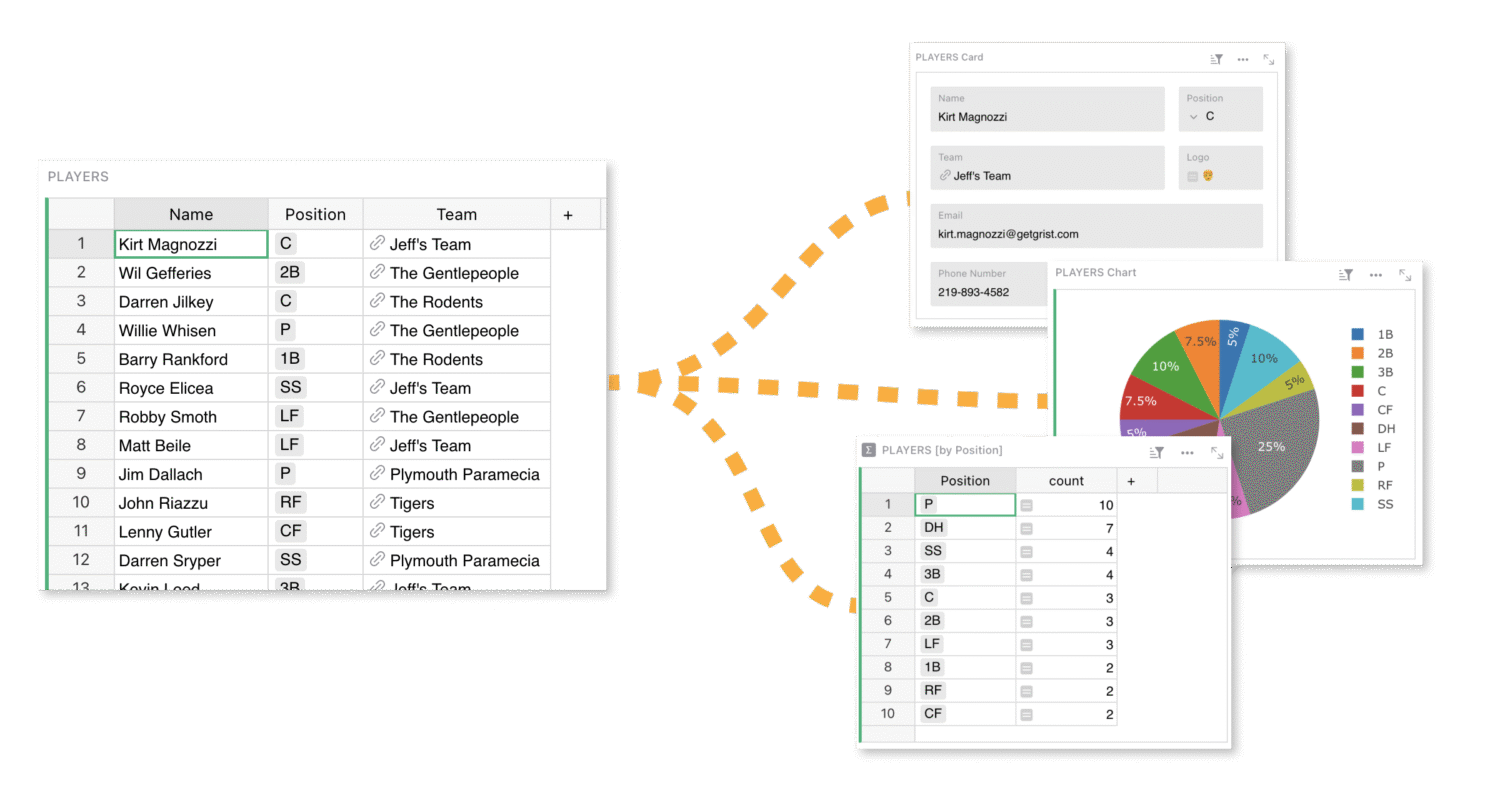Open sort and filter in PLAYERS Card
The height and width of the screenshot is (785, 1500).
click(1217, 59)
